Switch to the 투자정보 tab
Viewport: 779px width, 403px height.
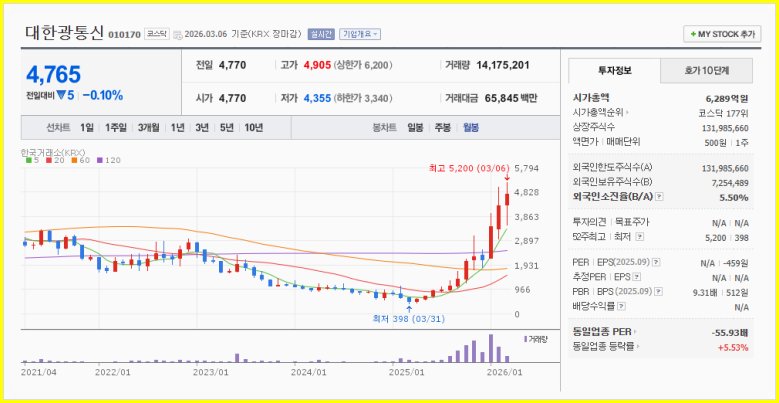coord(615,71)
